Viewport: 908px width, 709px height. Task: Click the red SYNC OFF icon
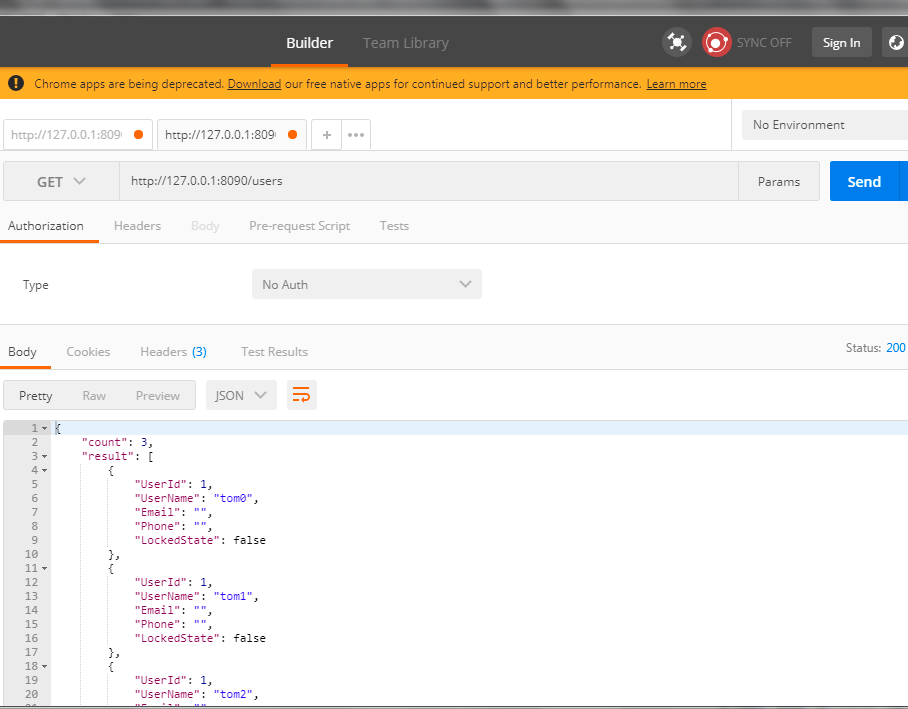[x=716, y=42]
